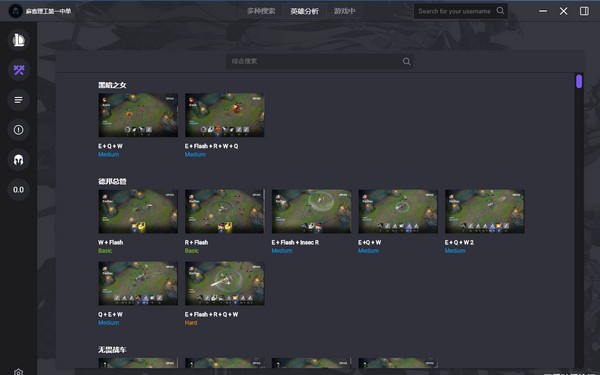Open the helmet champion sidebar icon
The image size is (600, 375).
(x=18, y=160)
